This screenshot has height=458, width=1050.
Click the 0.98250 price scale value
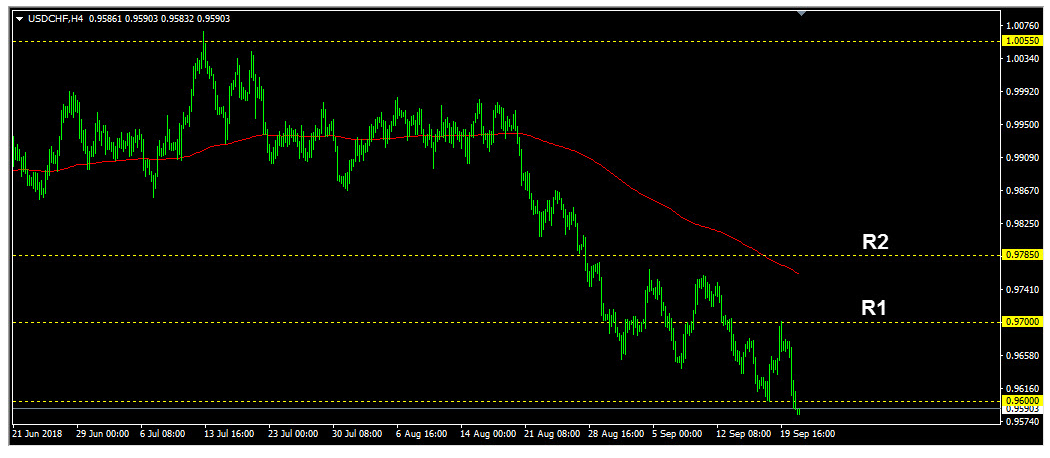tap(1022, 224)
